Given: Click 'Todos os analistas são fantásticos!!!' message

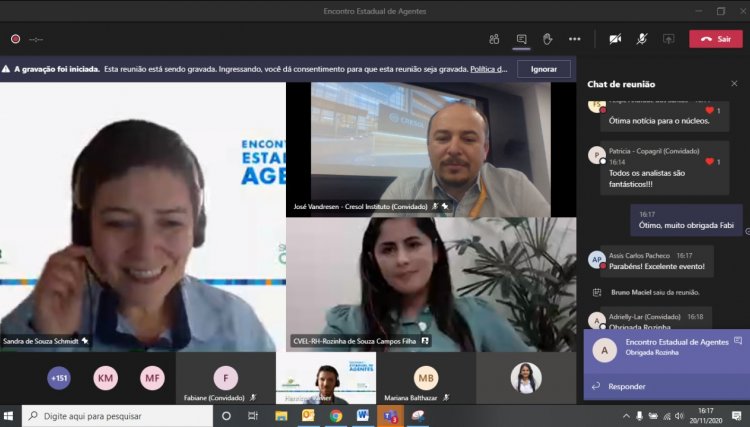Looking at the screenshot, I should click(x=647, y=178).
